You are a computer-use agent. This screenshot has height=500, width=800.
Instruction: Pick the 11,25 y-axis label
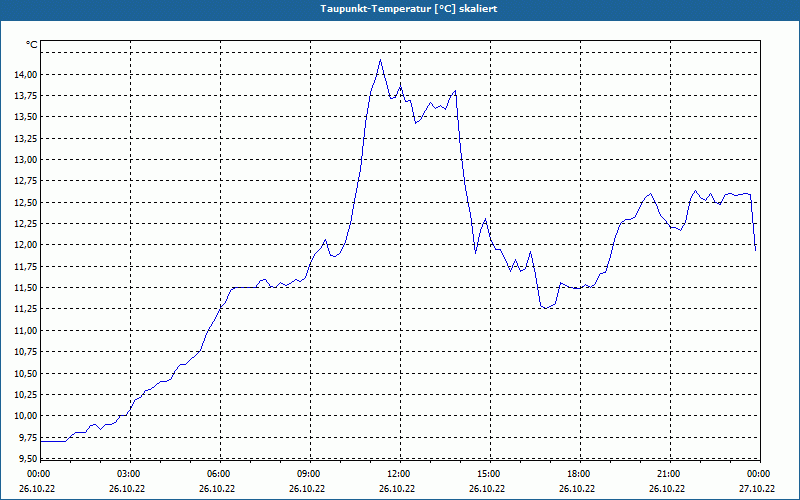[26, 309]
